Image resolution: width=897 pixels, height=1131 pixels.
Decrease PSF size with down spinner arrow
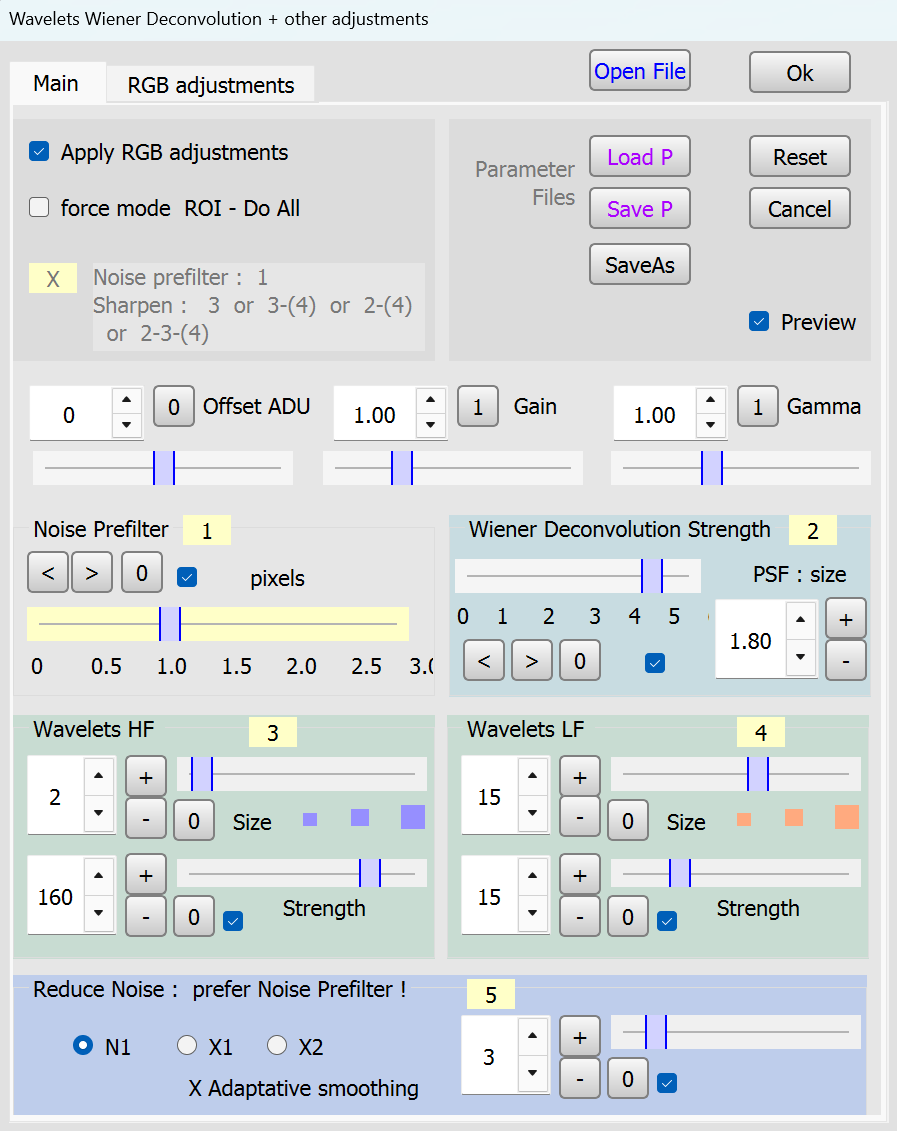pyautogui.click(x=800, y=657)
